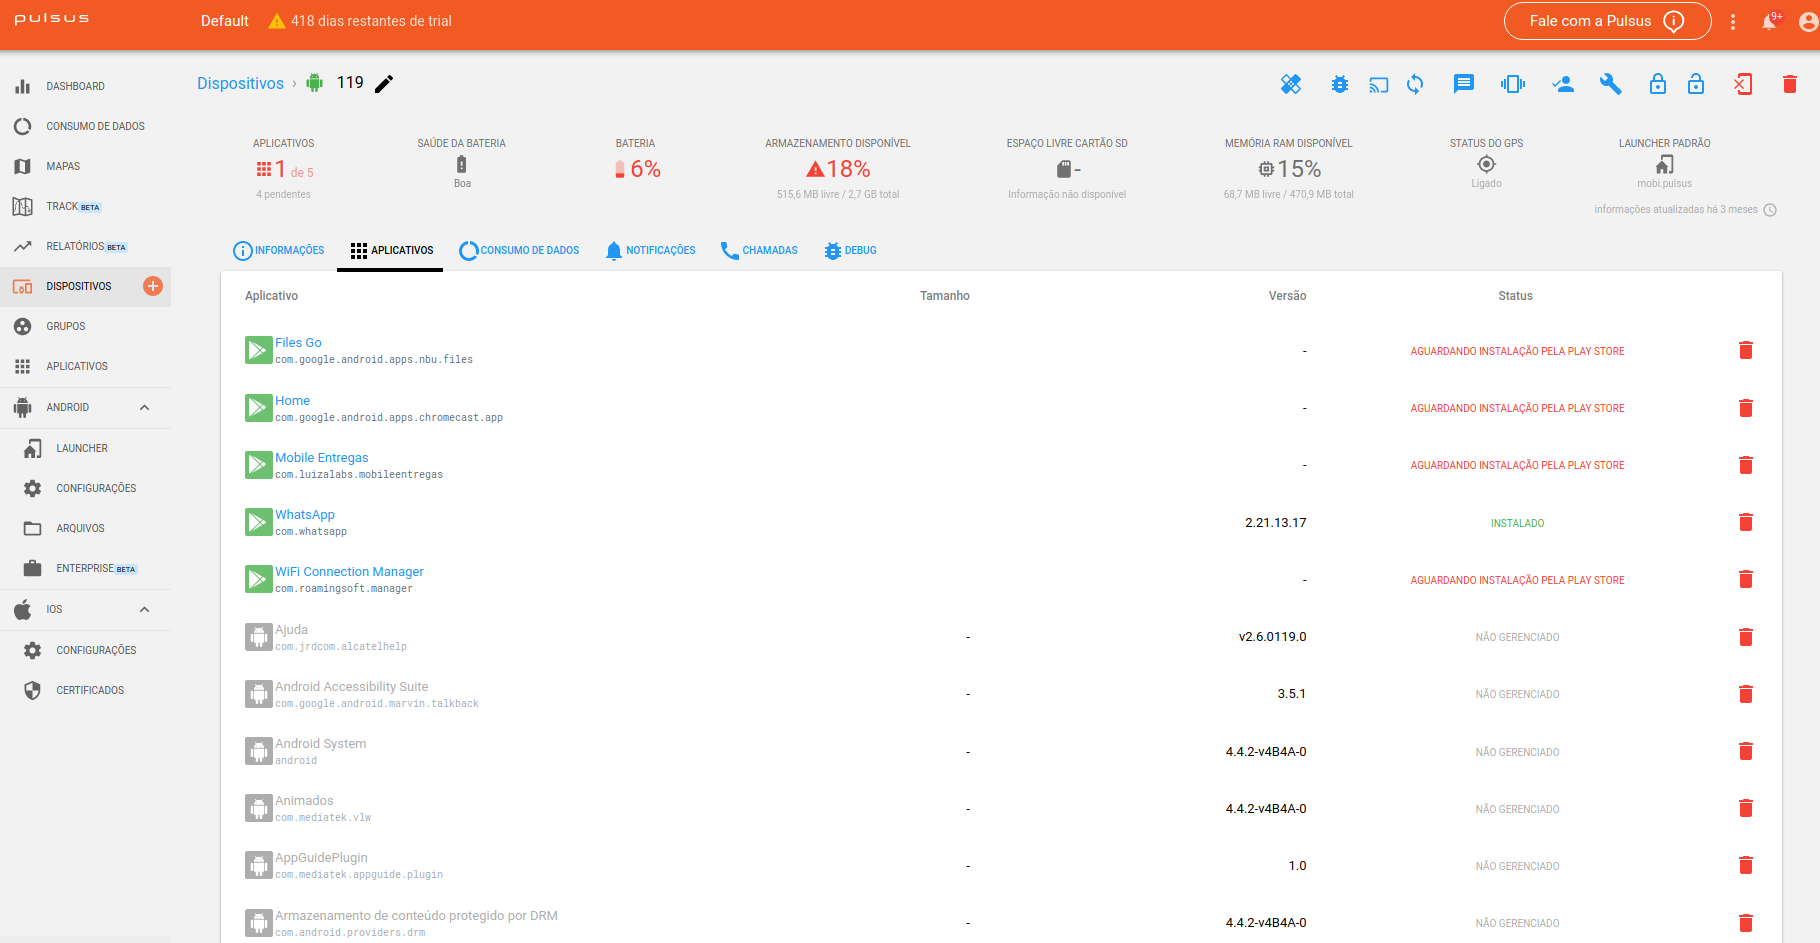This screenshot has height=943, width=1820.
Task: Delete the WhatsApp app entry
Action: tap(1746, 522)
